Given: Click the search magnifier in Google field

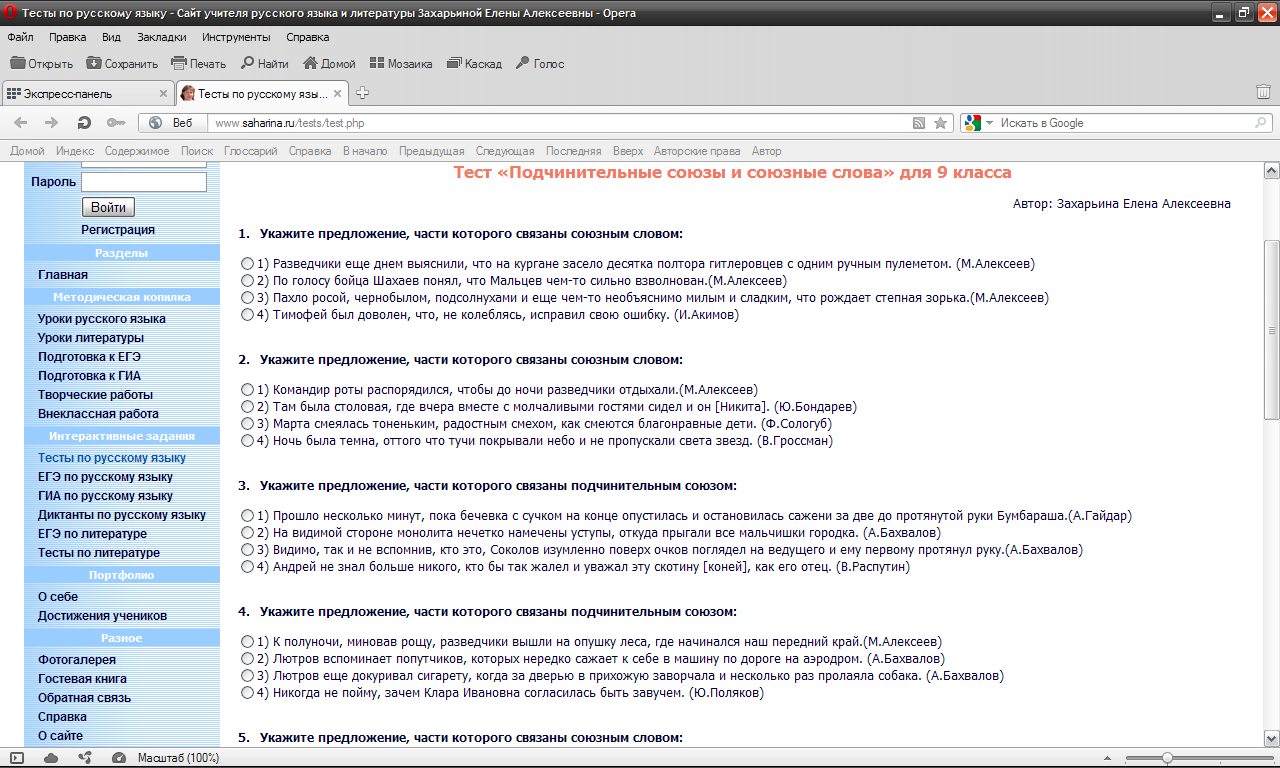Looking at the screenshot, I should point(1261,123).
